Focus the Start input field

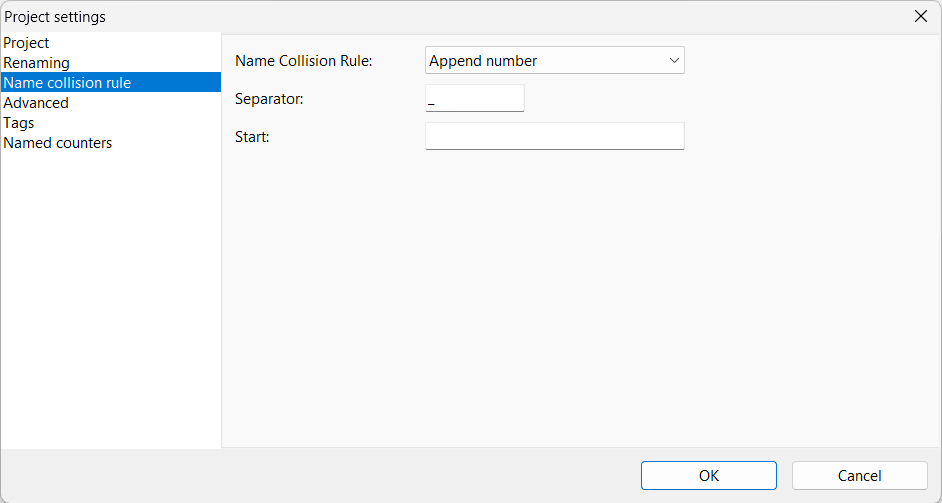tap(555, 136)
